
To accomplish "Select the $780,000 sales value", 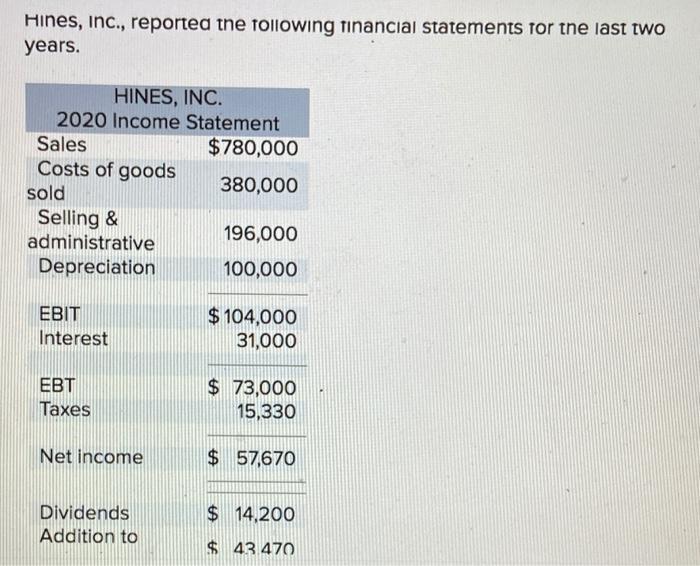I will [253, 148].
